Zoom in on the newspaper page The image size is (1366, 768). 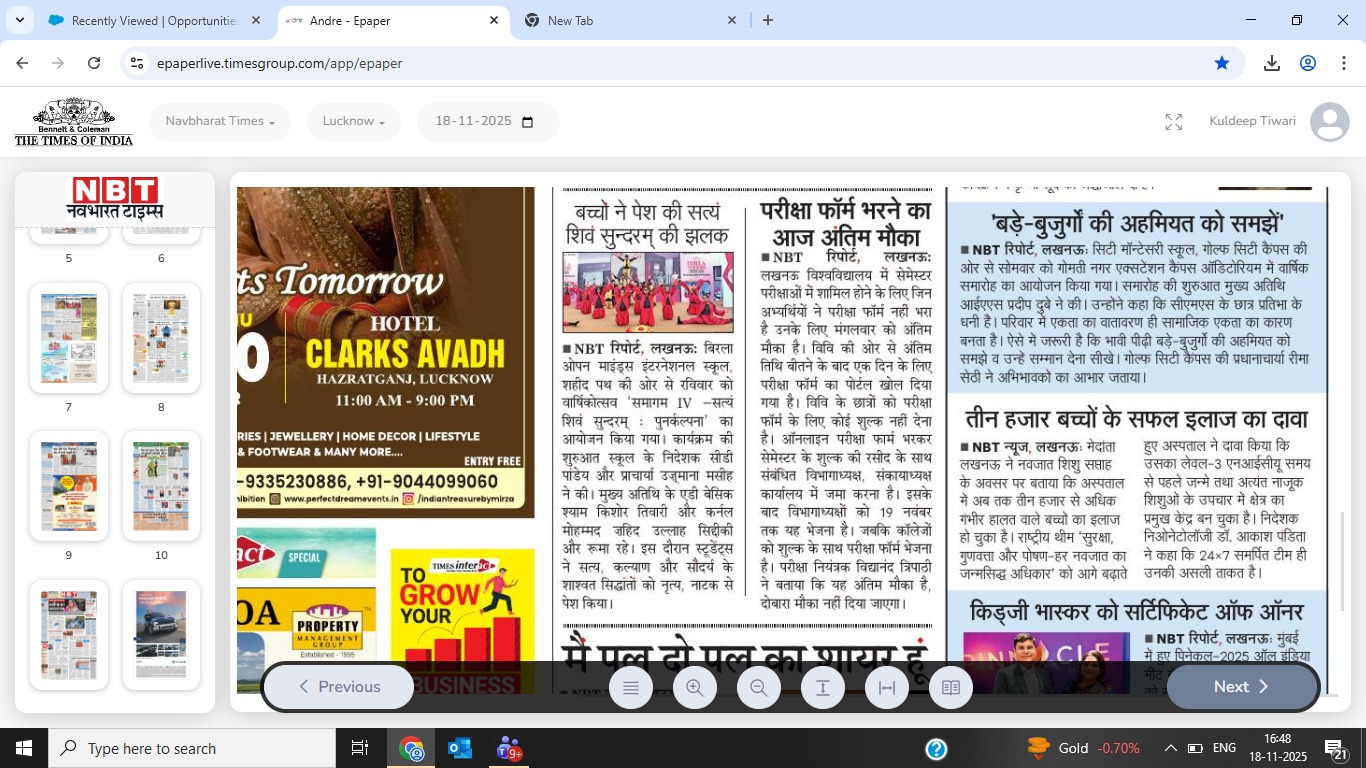click(x=695, y=688)
